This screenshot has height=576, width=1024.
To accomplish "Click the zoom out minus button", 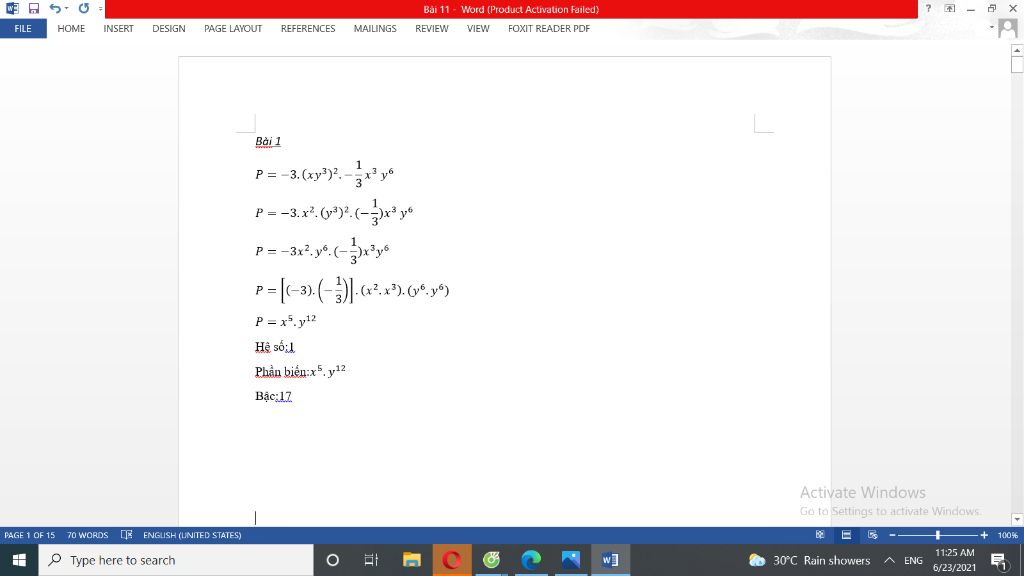I will tap(892, 535).
